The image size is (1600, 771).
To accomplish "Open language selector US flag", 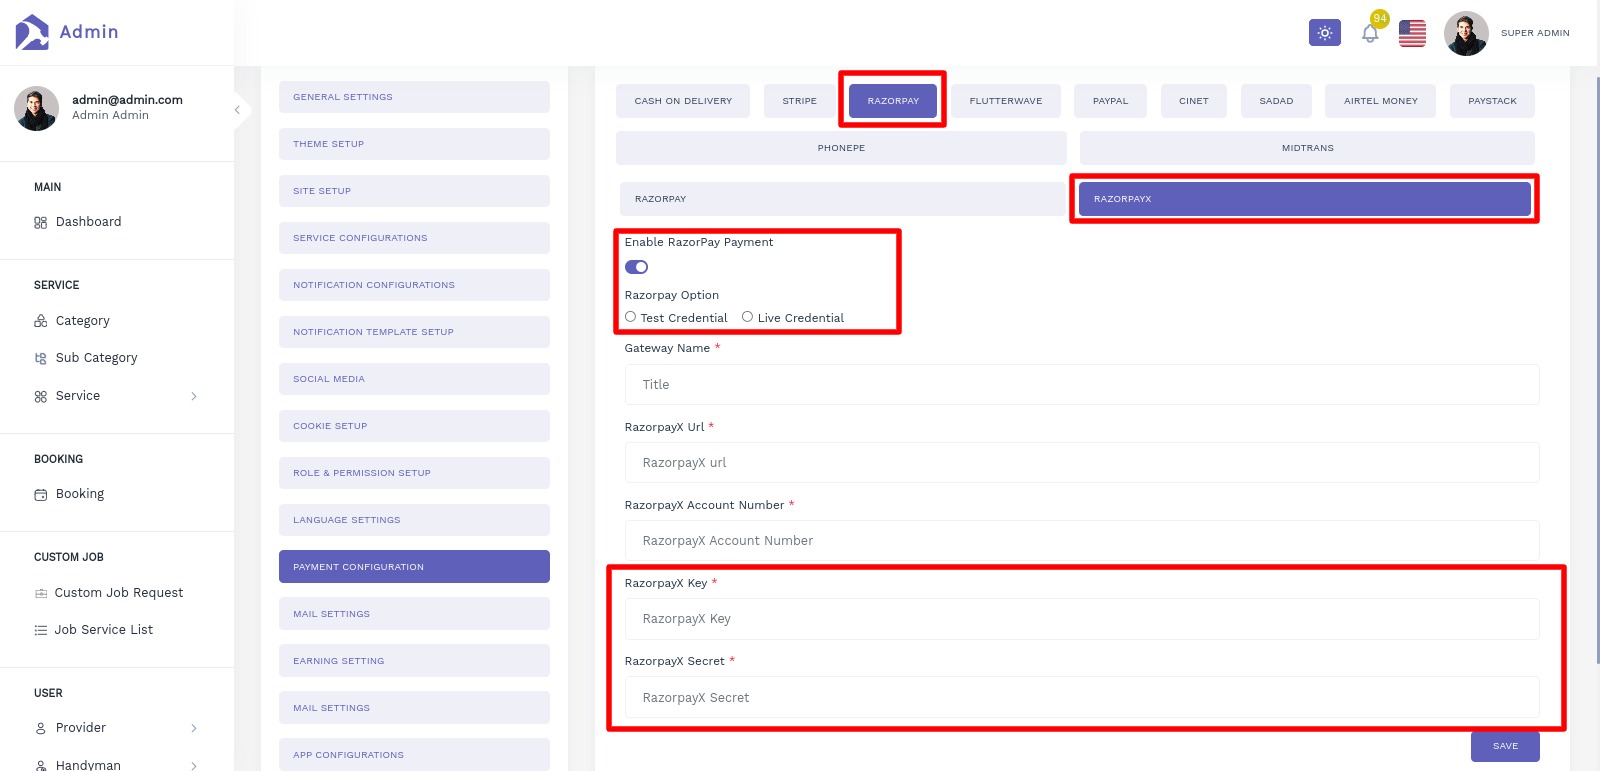I will click(1412, 33).
